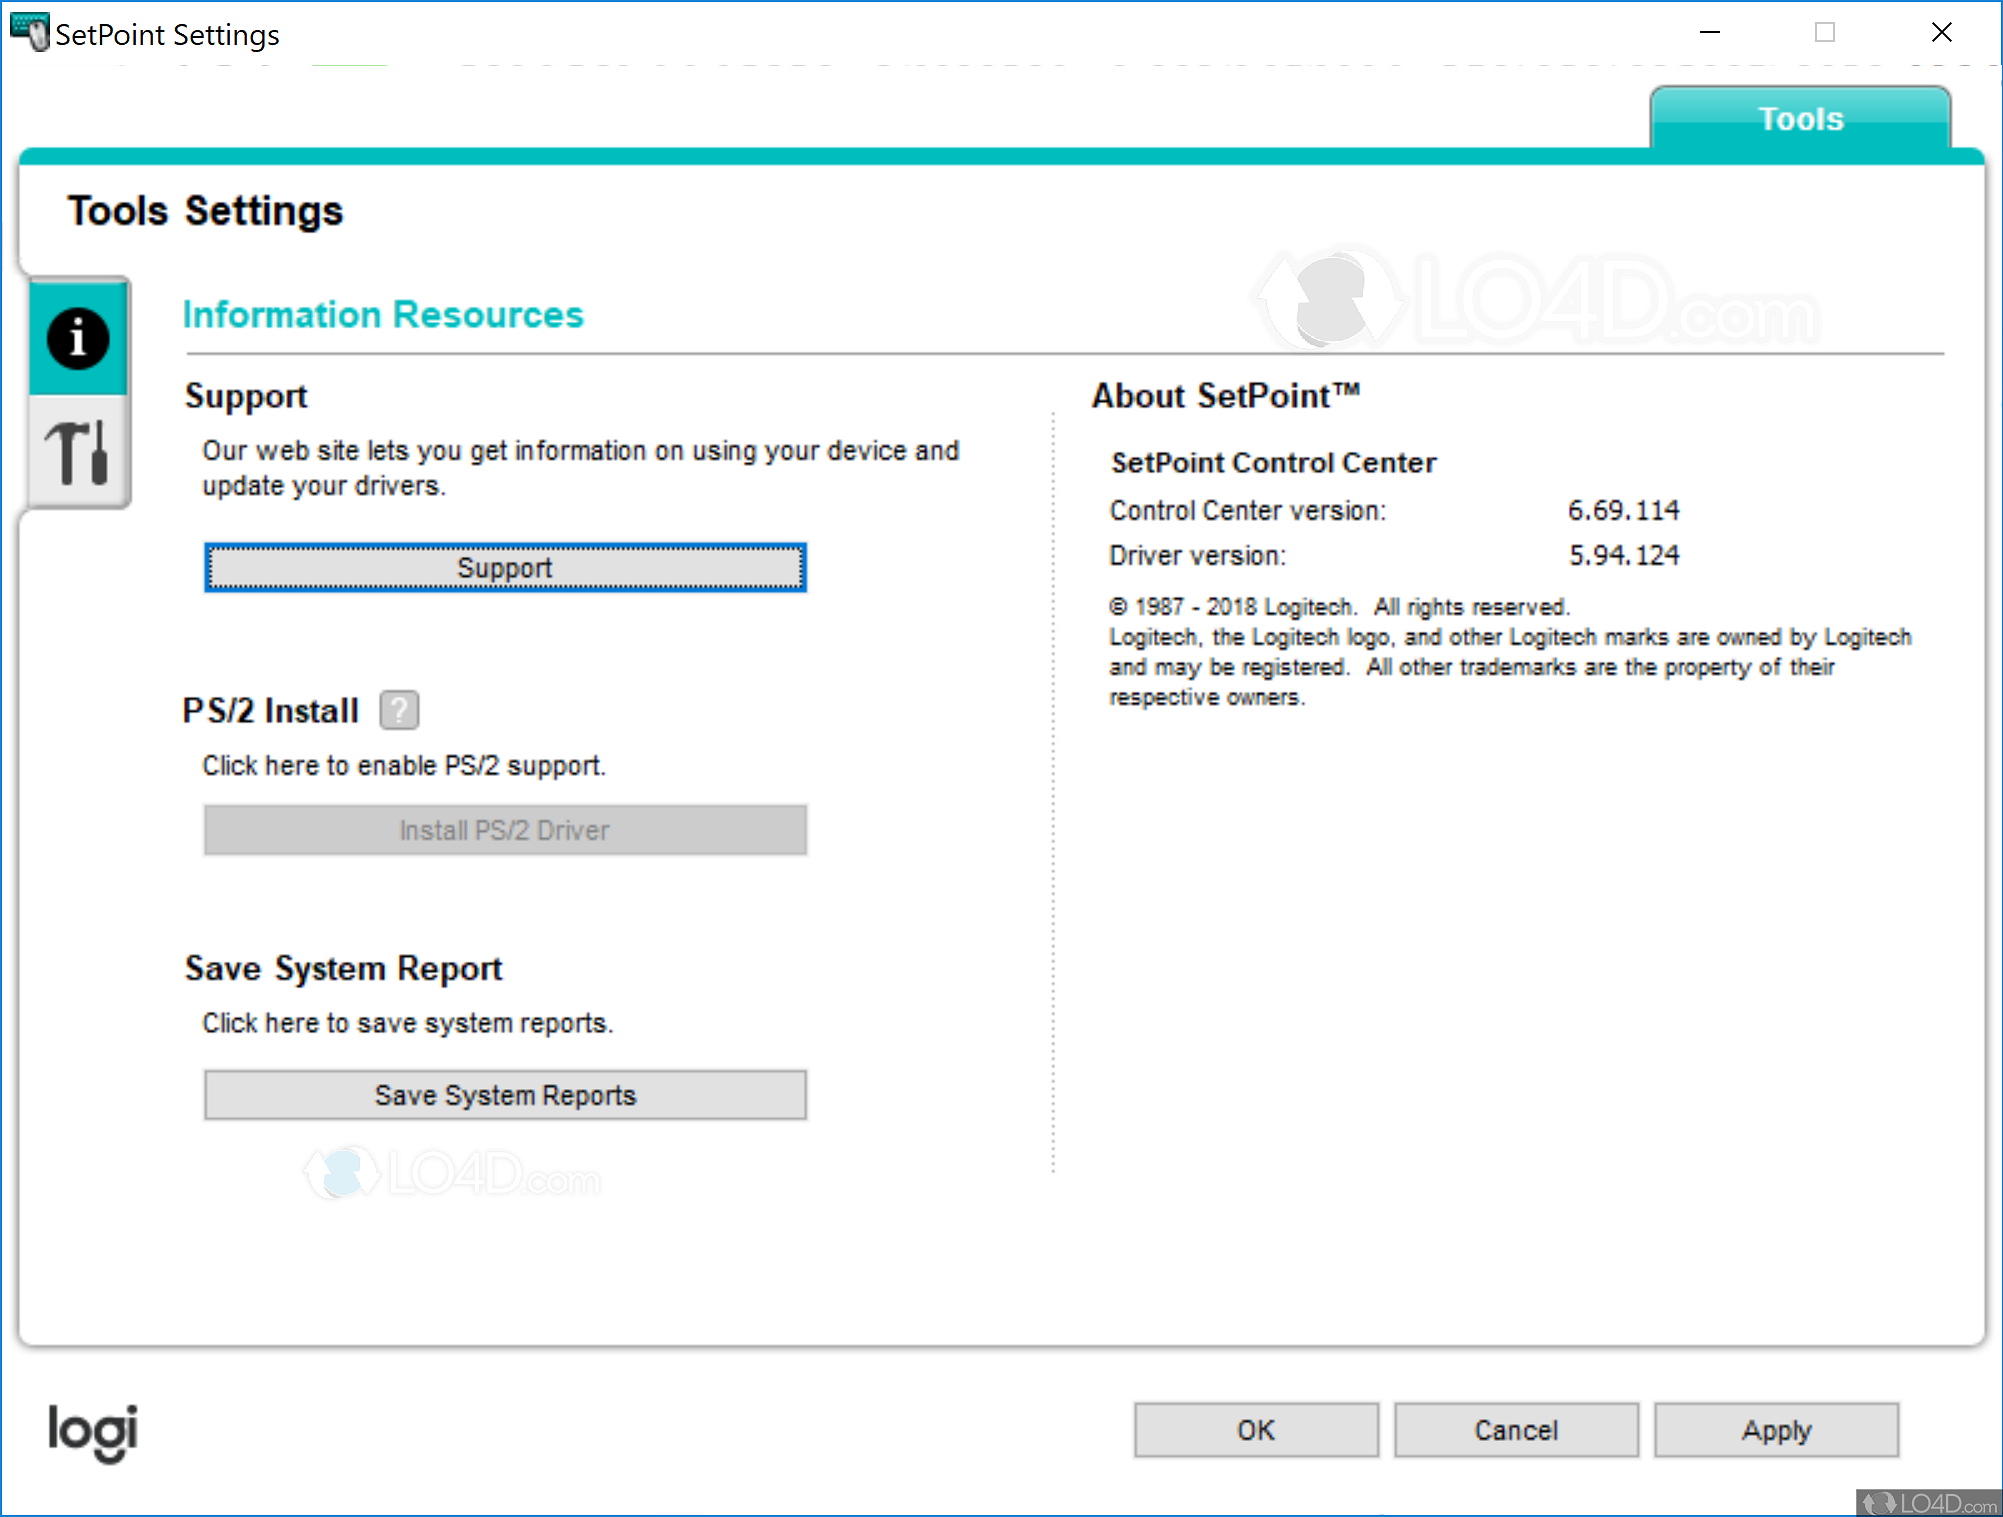Viewport: 2003px width, 1517px height.
Task: Switch to the Tools tab
Action: point(1800,119)
